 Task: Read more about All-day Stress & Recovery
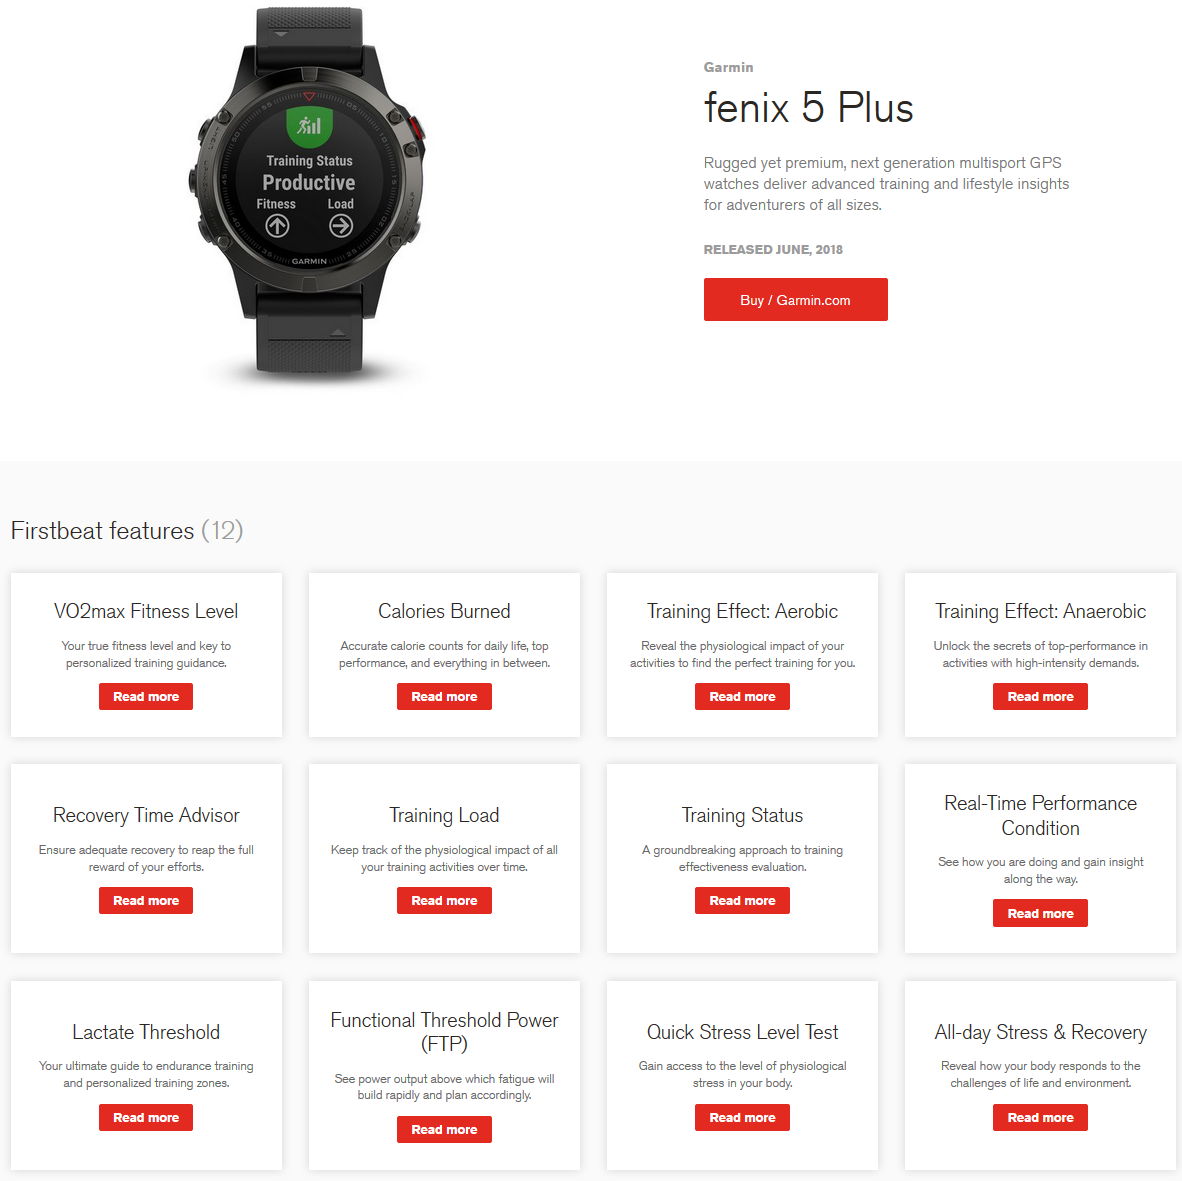tap(1040, 1118)
